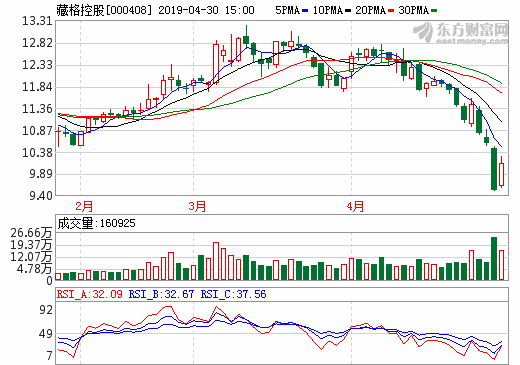The width and height of the screenshot is (520, 365).
Task: Click the 10.87 price axis label
Action: click(x=37, y=131)
